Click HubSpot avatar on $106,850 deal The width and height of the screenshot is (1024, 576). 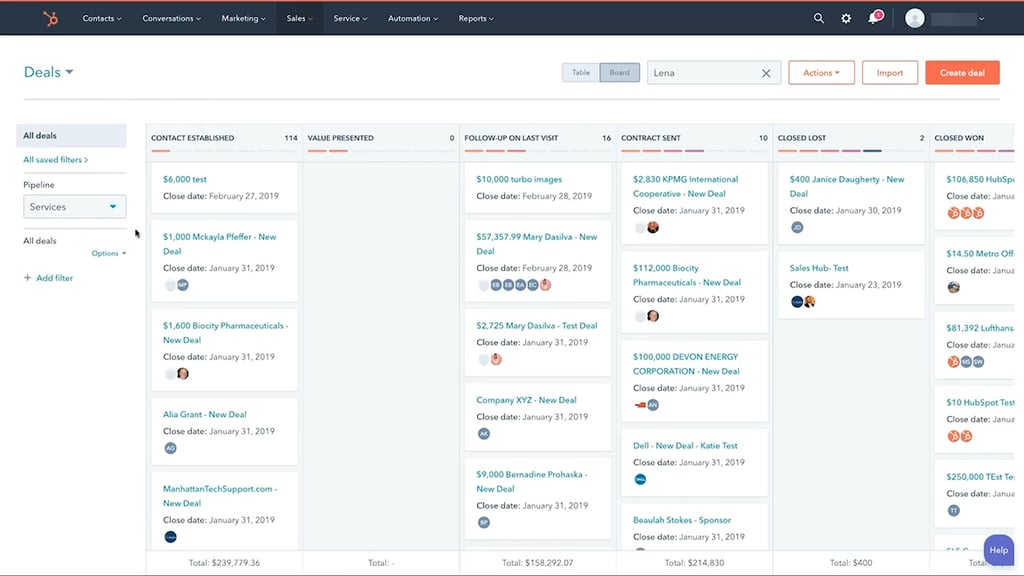click(x=953, y=213)
